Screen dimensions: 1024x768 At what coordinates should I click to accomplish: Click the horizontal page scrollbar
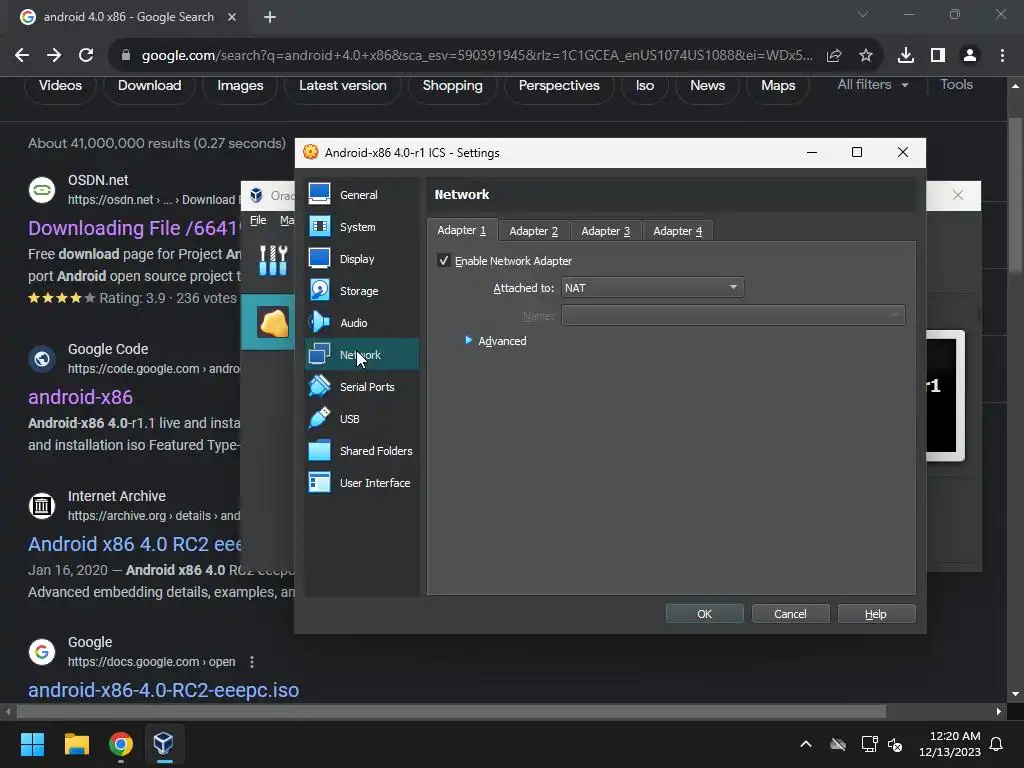click(x=451, y=711)
